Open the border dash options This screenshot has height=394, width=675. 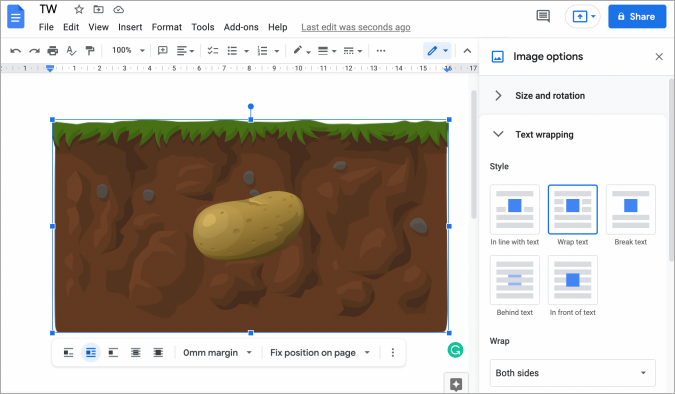[349, 51]
